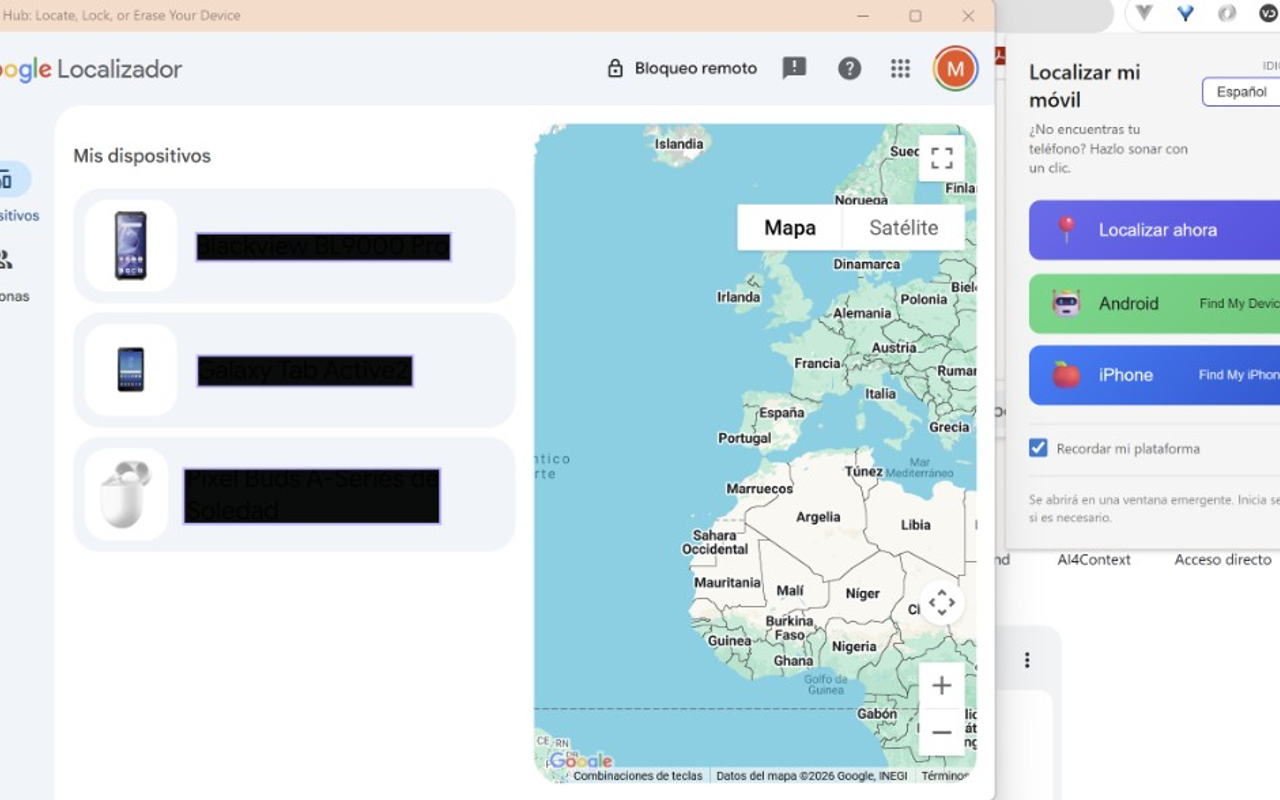Open Términos link on map
1280x800 pixels.
(x=945, y=776)
